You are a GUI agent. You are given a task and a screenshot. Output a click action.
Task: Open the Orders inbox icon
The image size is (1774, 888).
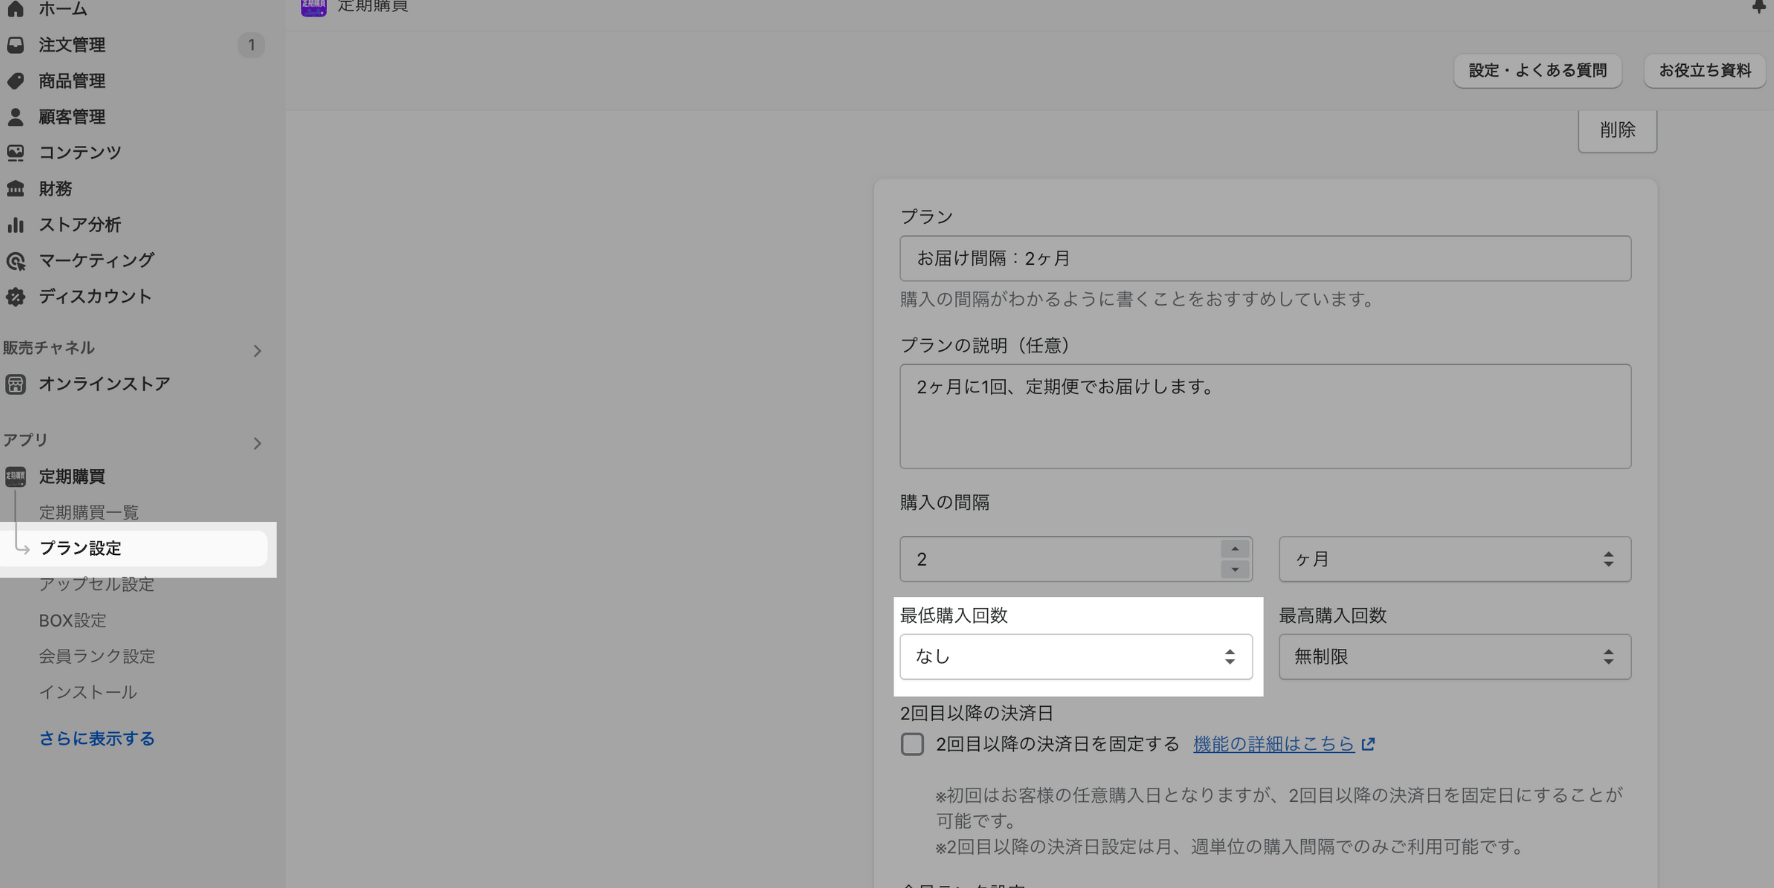16,45
